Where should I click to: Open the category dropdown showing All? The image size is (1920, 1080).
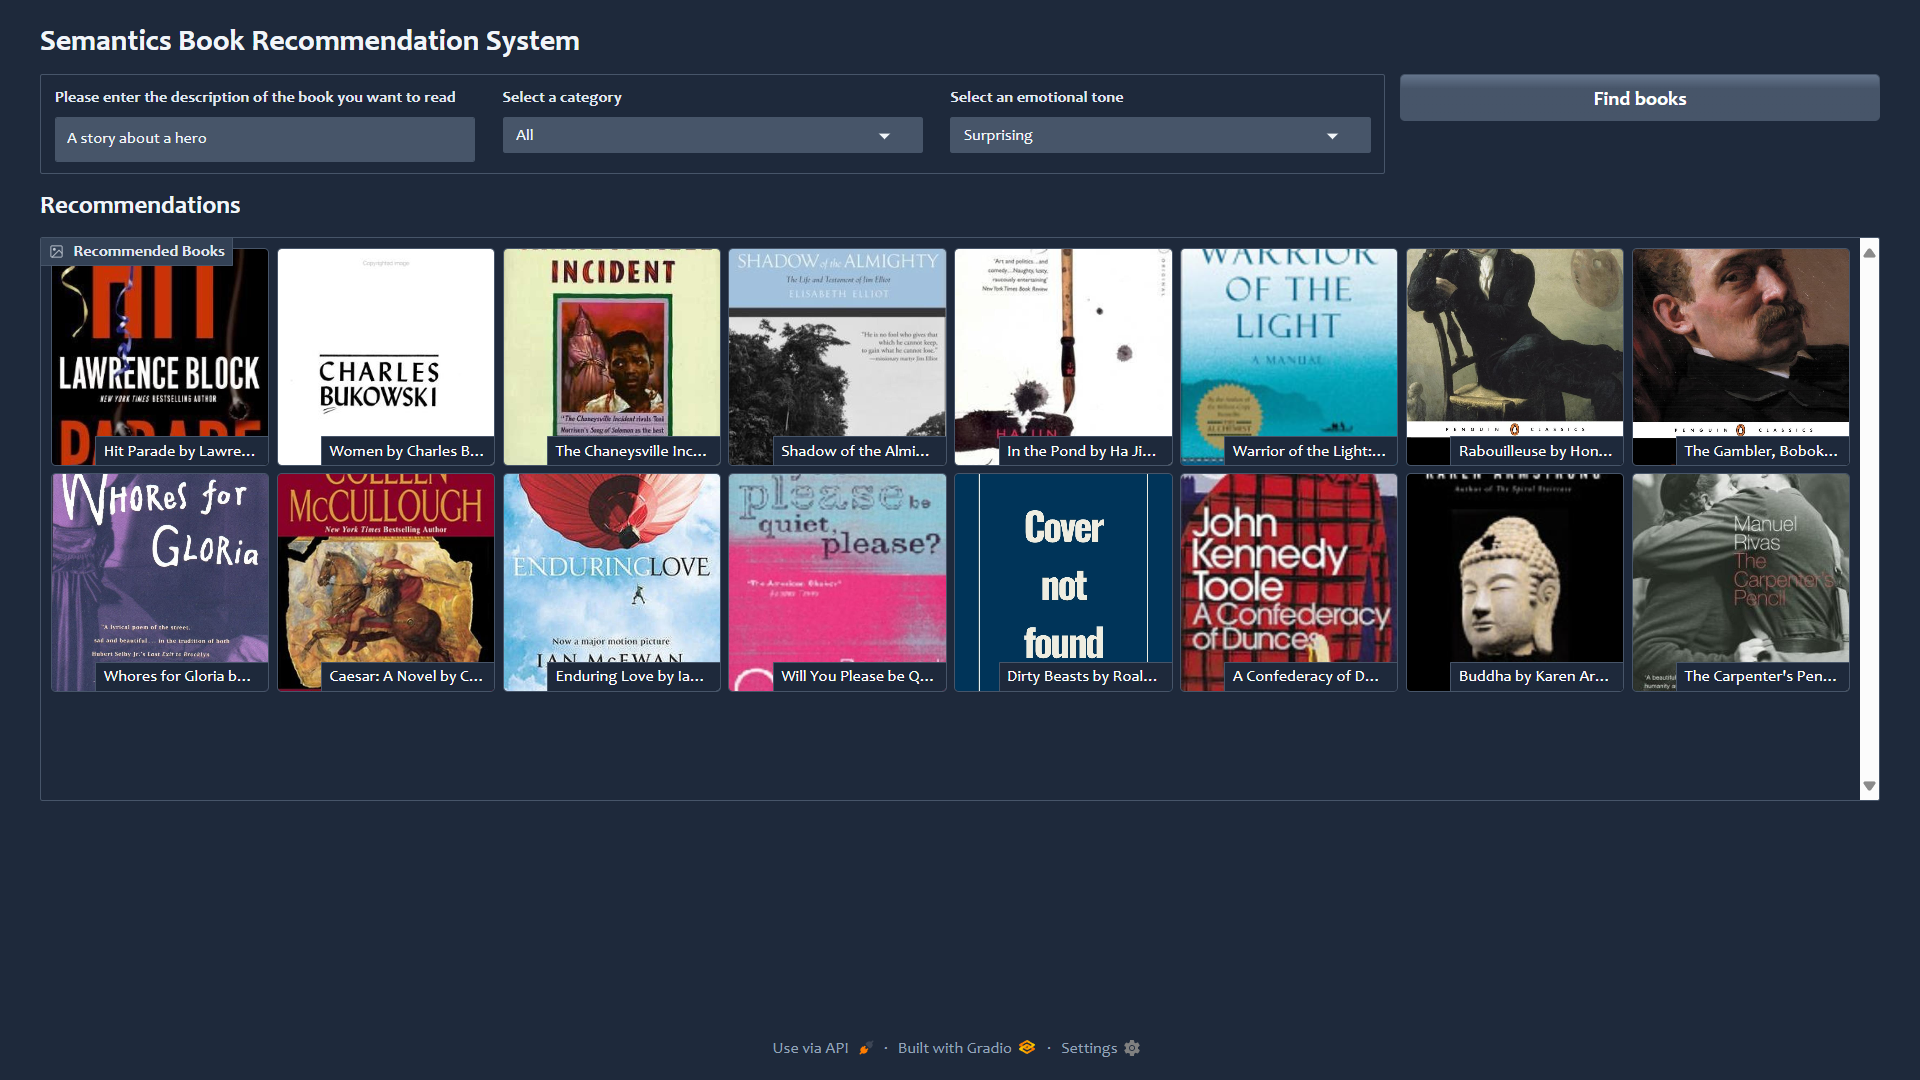(712, 135)
